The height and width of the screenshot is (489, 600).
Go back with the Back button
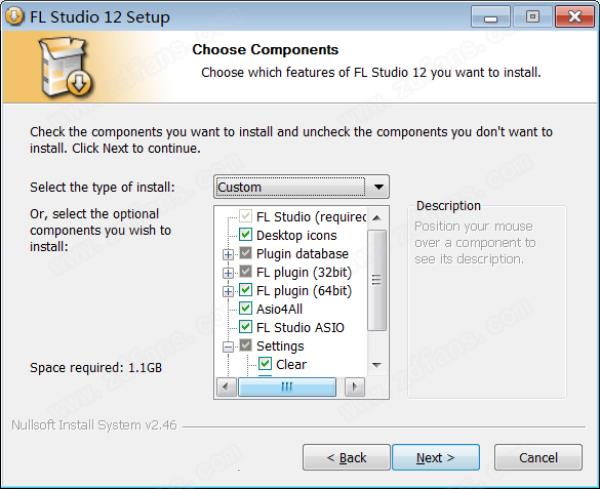[346, 457]
